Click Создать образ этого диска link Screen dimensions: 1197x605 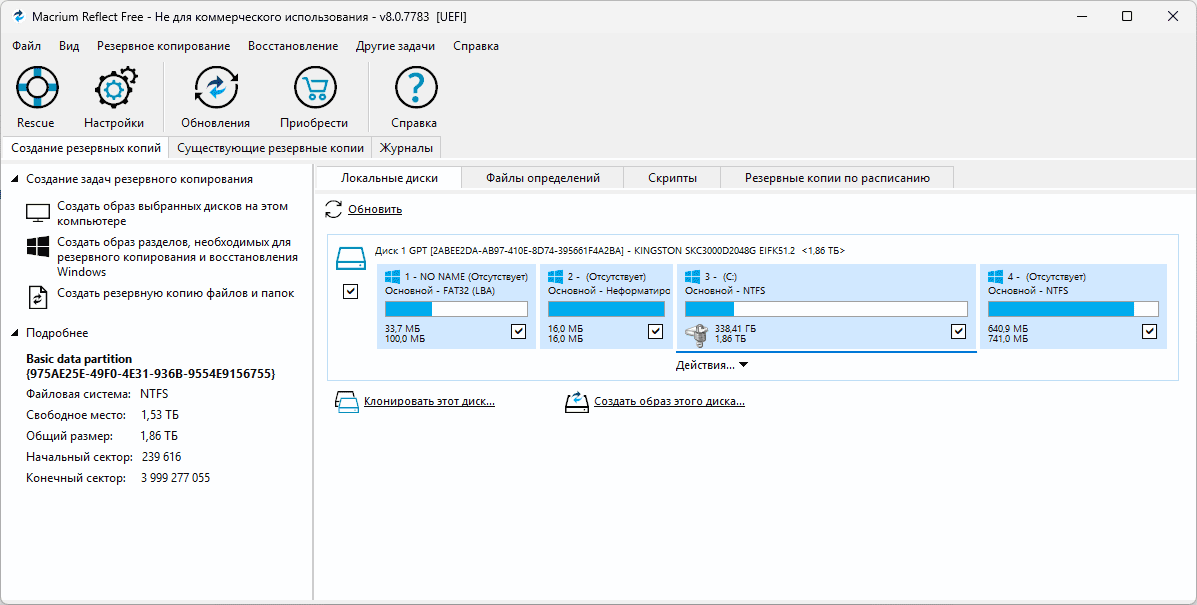[669, 401]
